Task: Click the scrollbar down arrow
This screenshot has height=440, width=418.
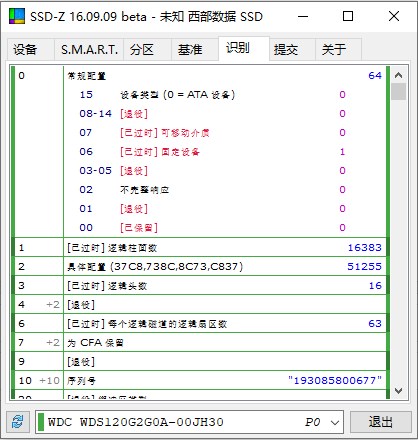Action: 398,391
